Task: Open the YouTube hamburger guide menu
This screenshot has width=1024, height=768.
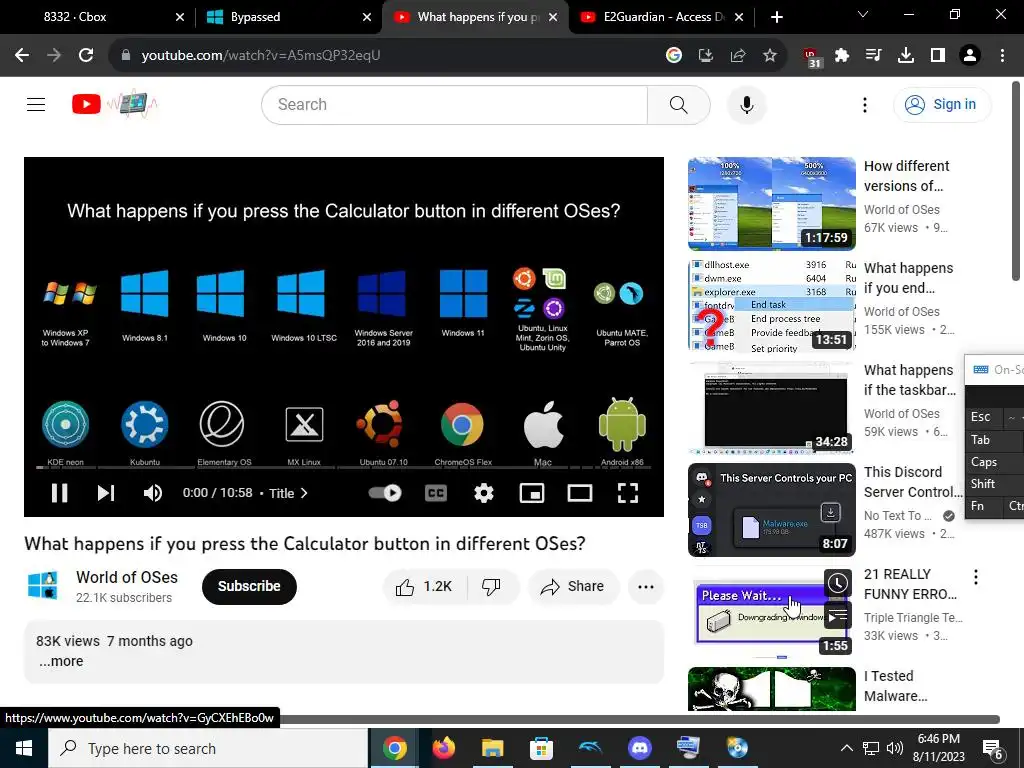Action: click(x=36, y=104)
